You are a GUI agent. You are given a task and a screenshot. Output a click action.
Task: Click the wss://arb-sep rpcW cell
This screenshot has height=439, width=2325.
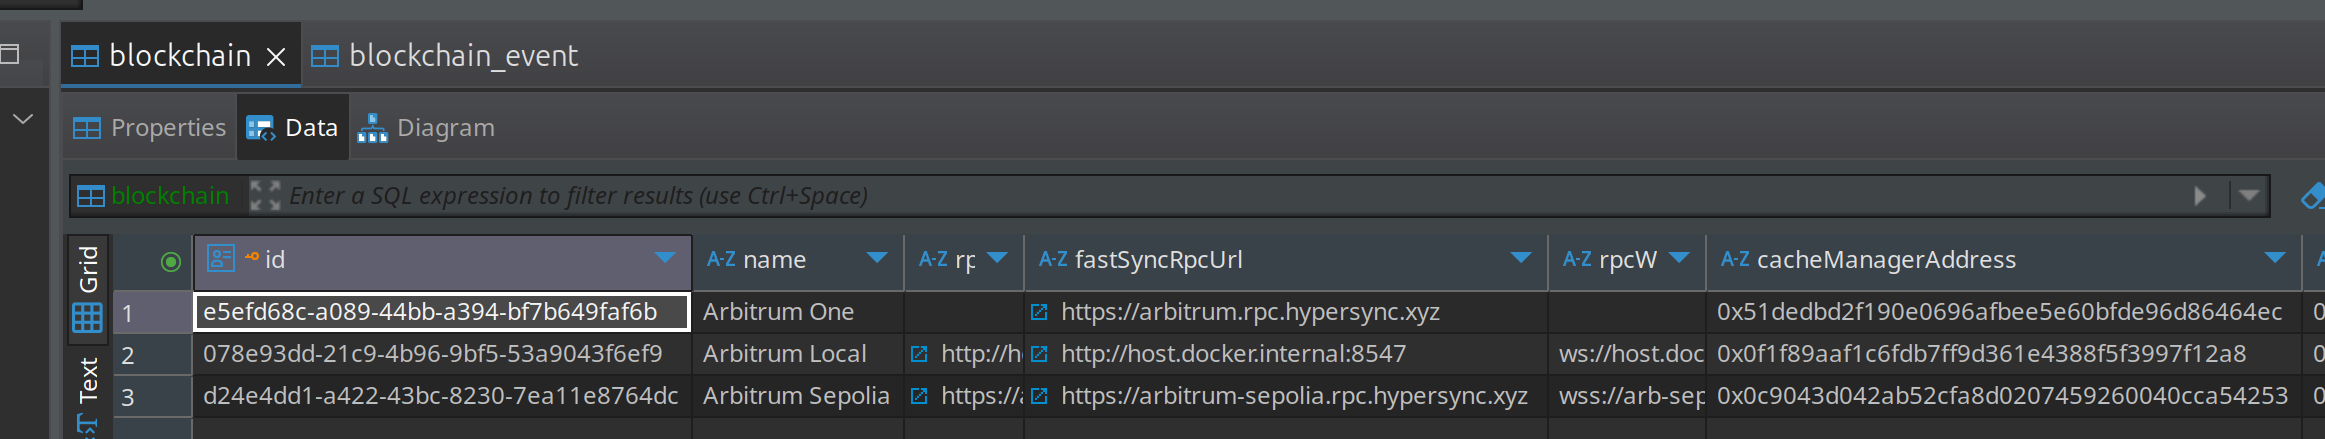pyautogui.click(x=1628, y=396)
